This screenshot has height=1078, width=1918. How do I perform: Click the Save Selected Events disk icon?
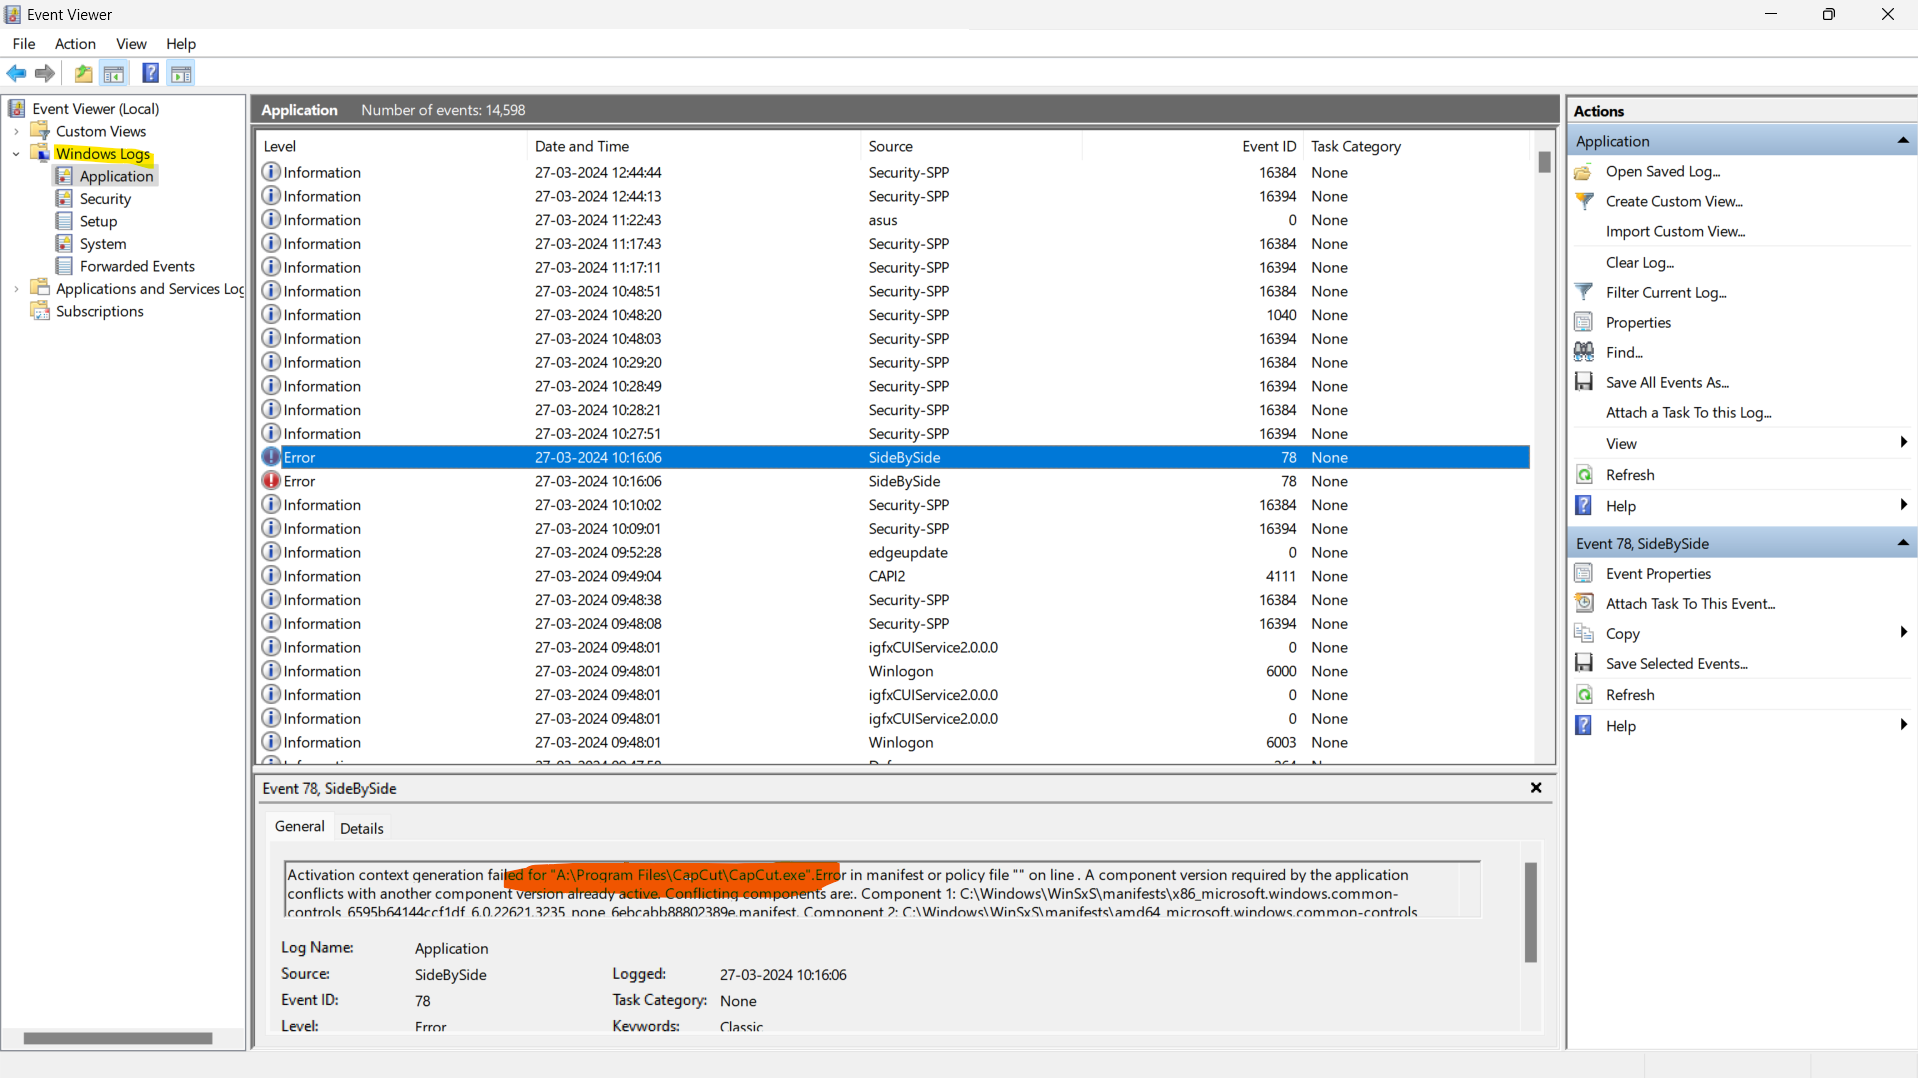(x=1584, y=663)
